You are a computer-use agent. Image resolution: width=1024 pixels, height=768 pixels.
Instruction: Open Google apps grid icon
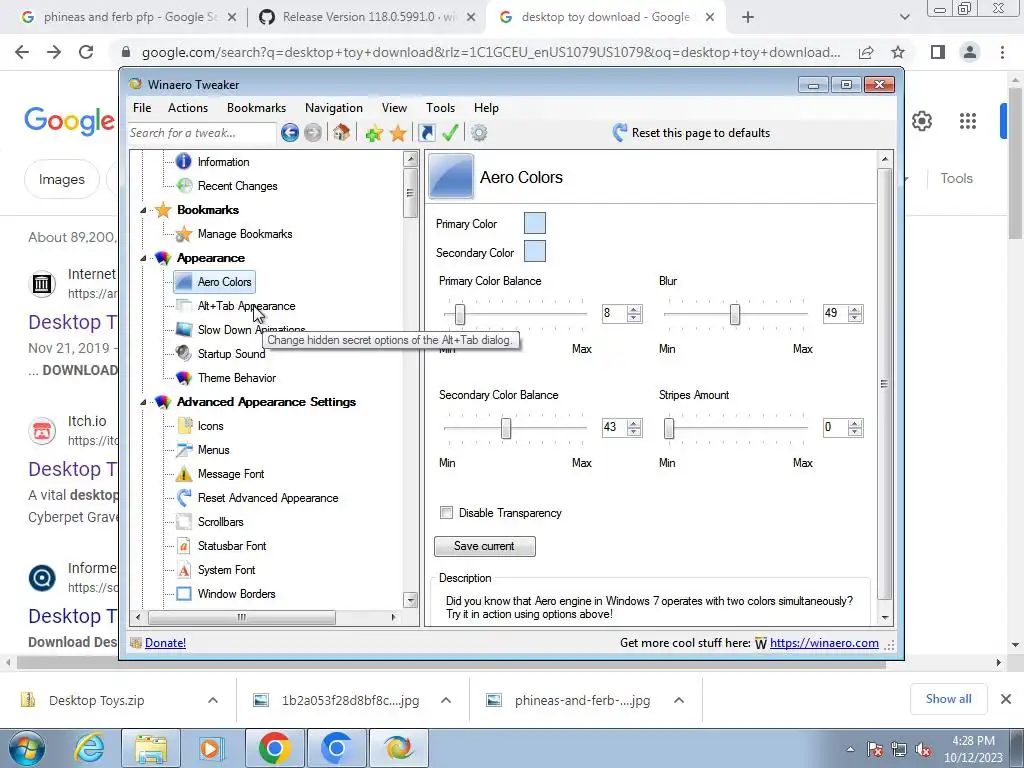point(967,121)
